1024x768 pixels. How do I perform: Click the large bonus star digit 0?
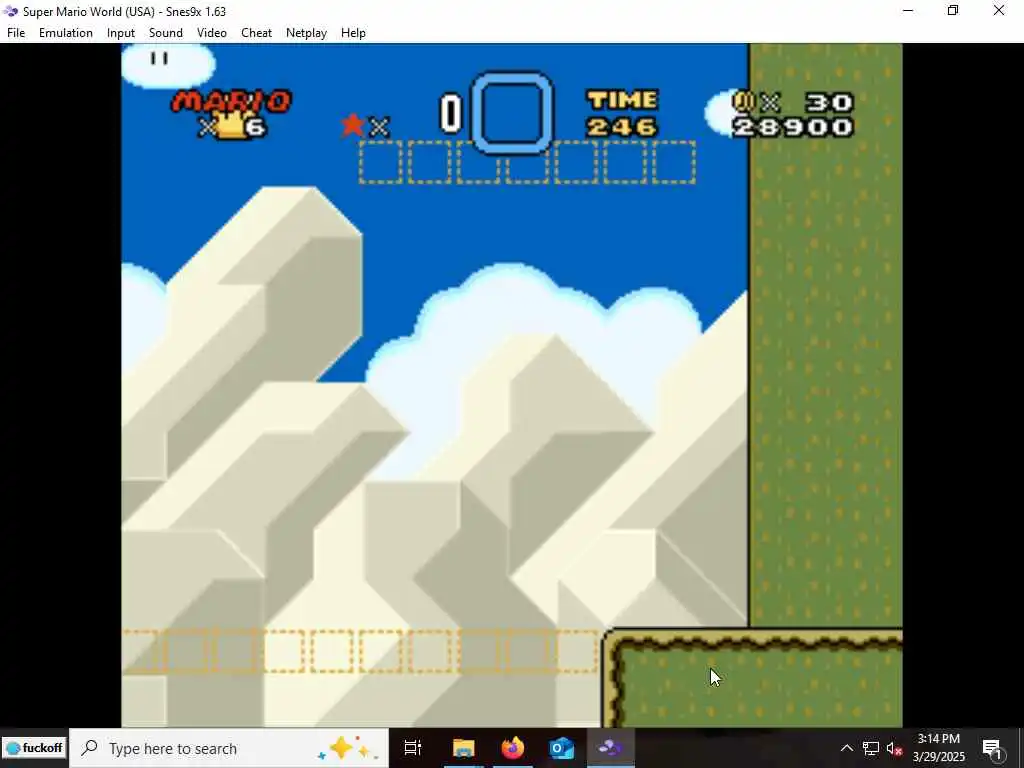click(451, 113)
